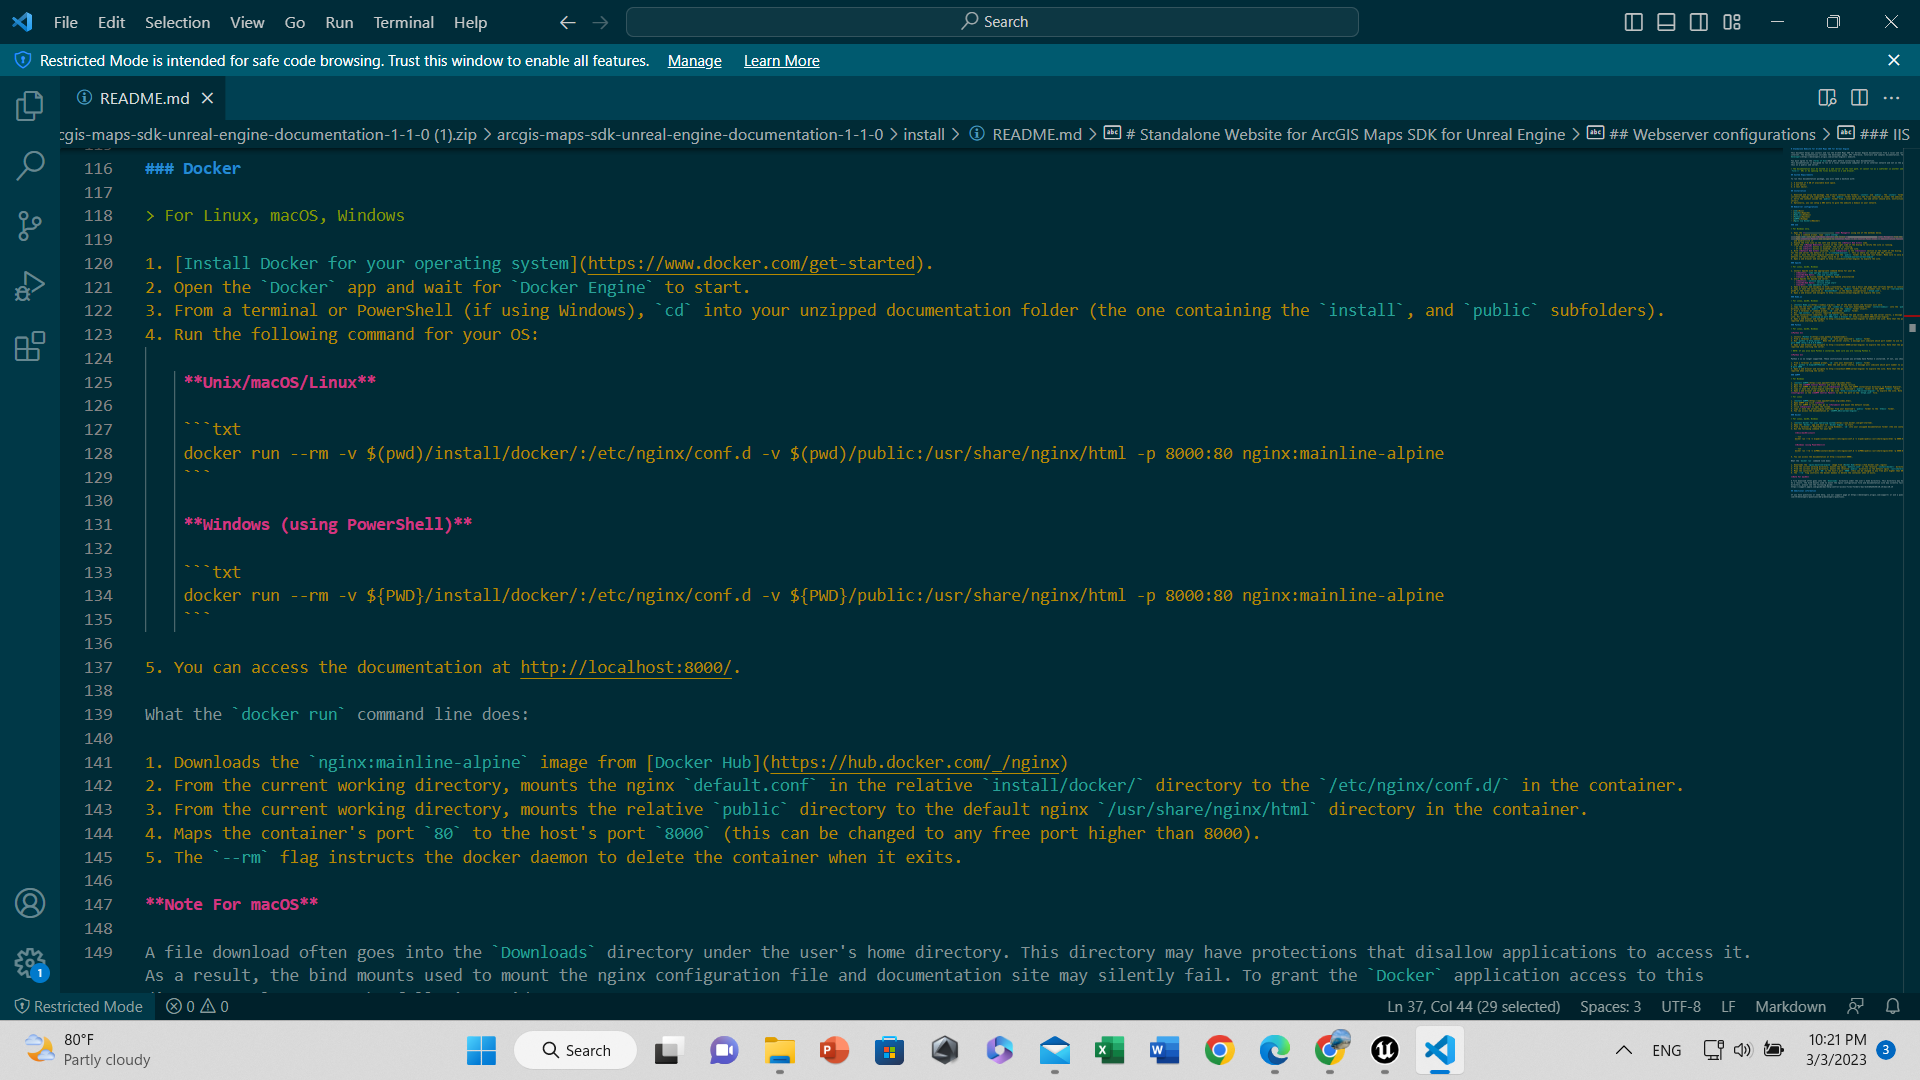Image resolution: width=1920 pixels, height=1080 pixels.
Task: Toggle the secondary side bar layout icon
Action: [1699, 22]
